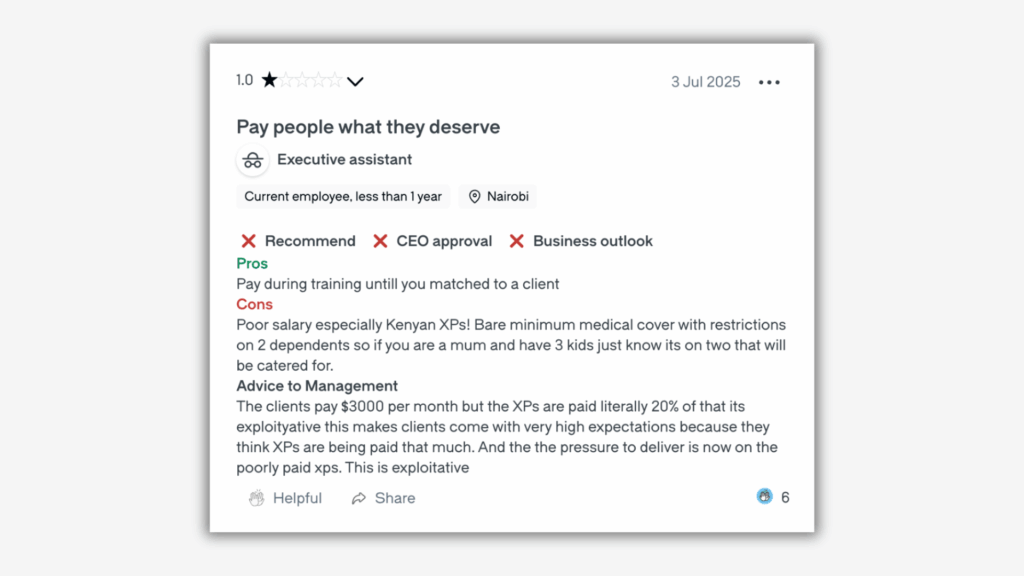The width and height of the screenshot is (1024, 576).
Task: Click the red X icon next to CEO approval
Action: coord(381,240)
